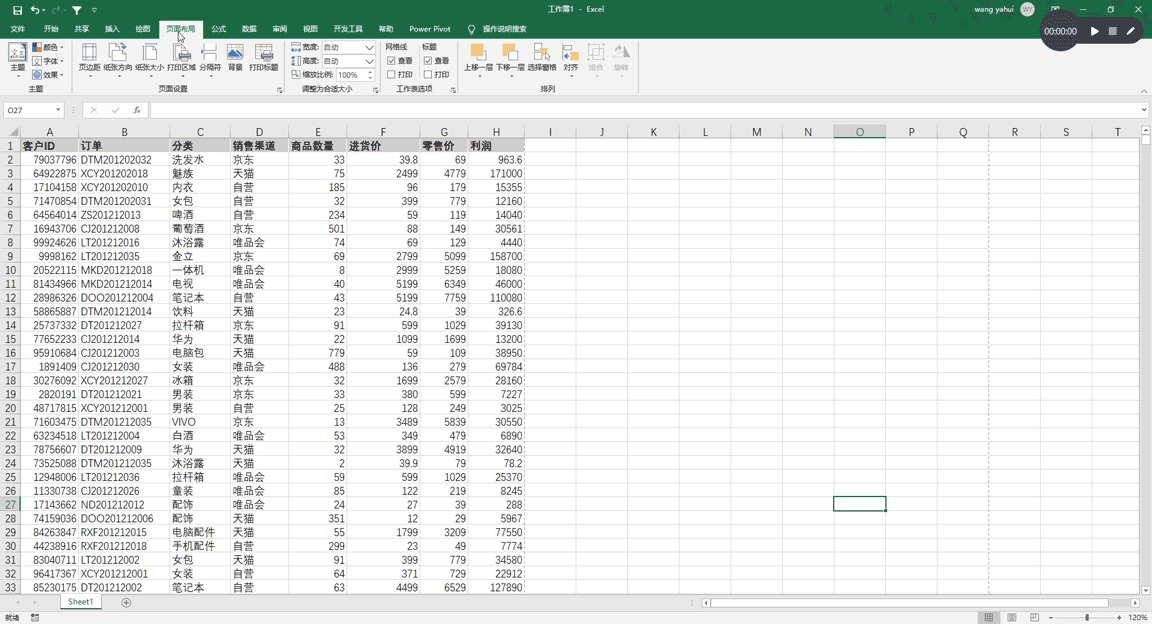Image resolution: width=1152 pixels, height=624 pixels.
Task: Click the 背景 background icon
Action: [x=235, y=60]
